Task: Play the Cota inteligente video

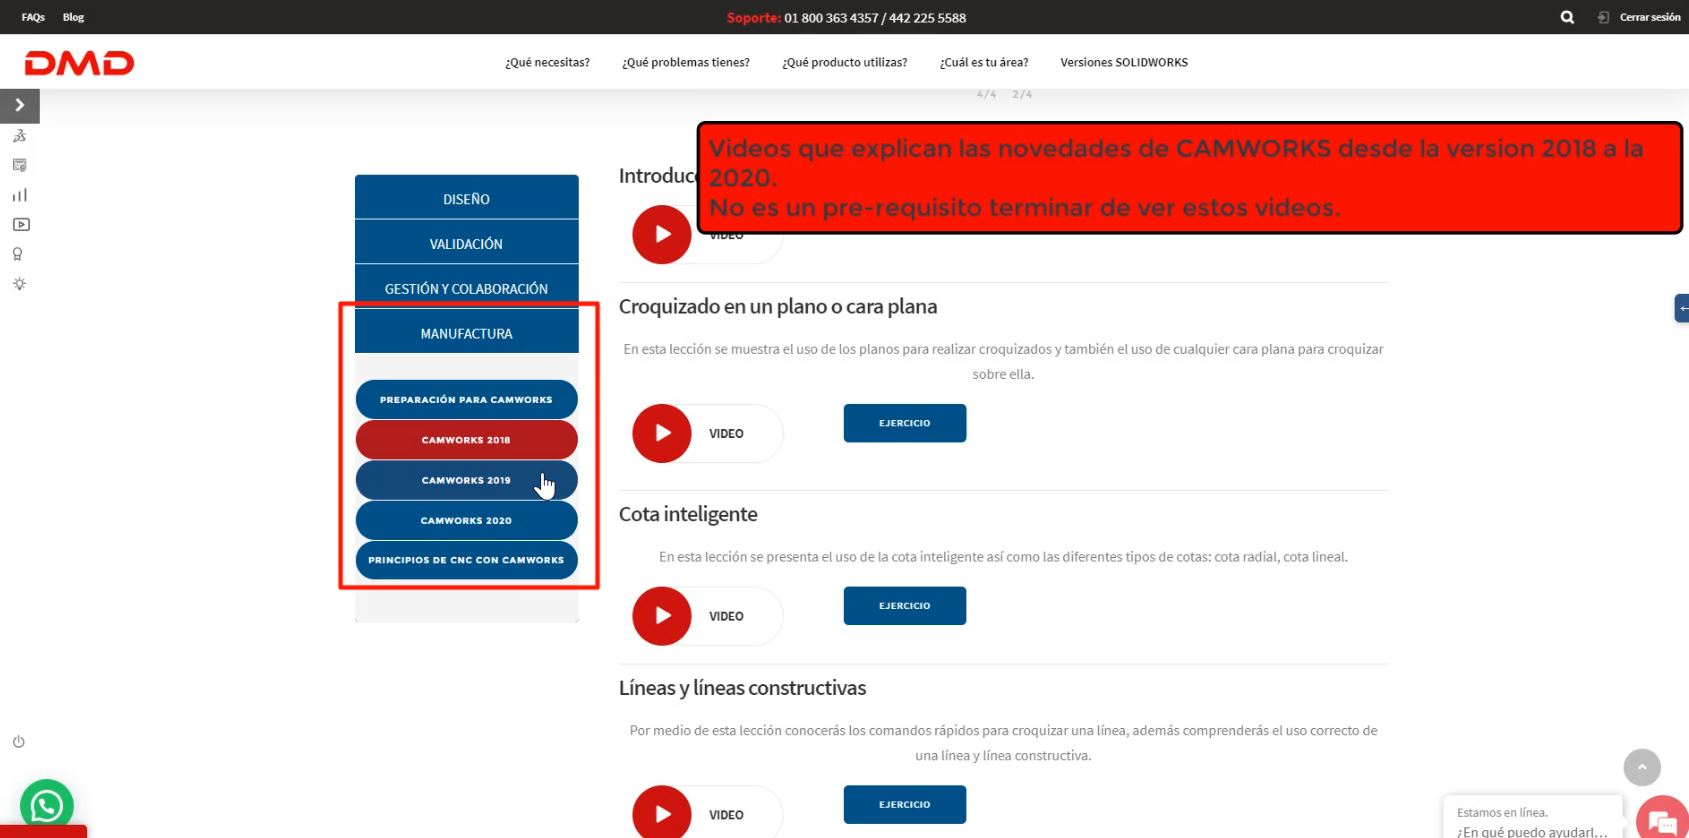Action: coord(662,616)
